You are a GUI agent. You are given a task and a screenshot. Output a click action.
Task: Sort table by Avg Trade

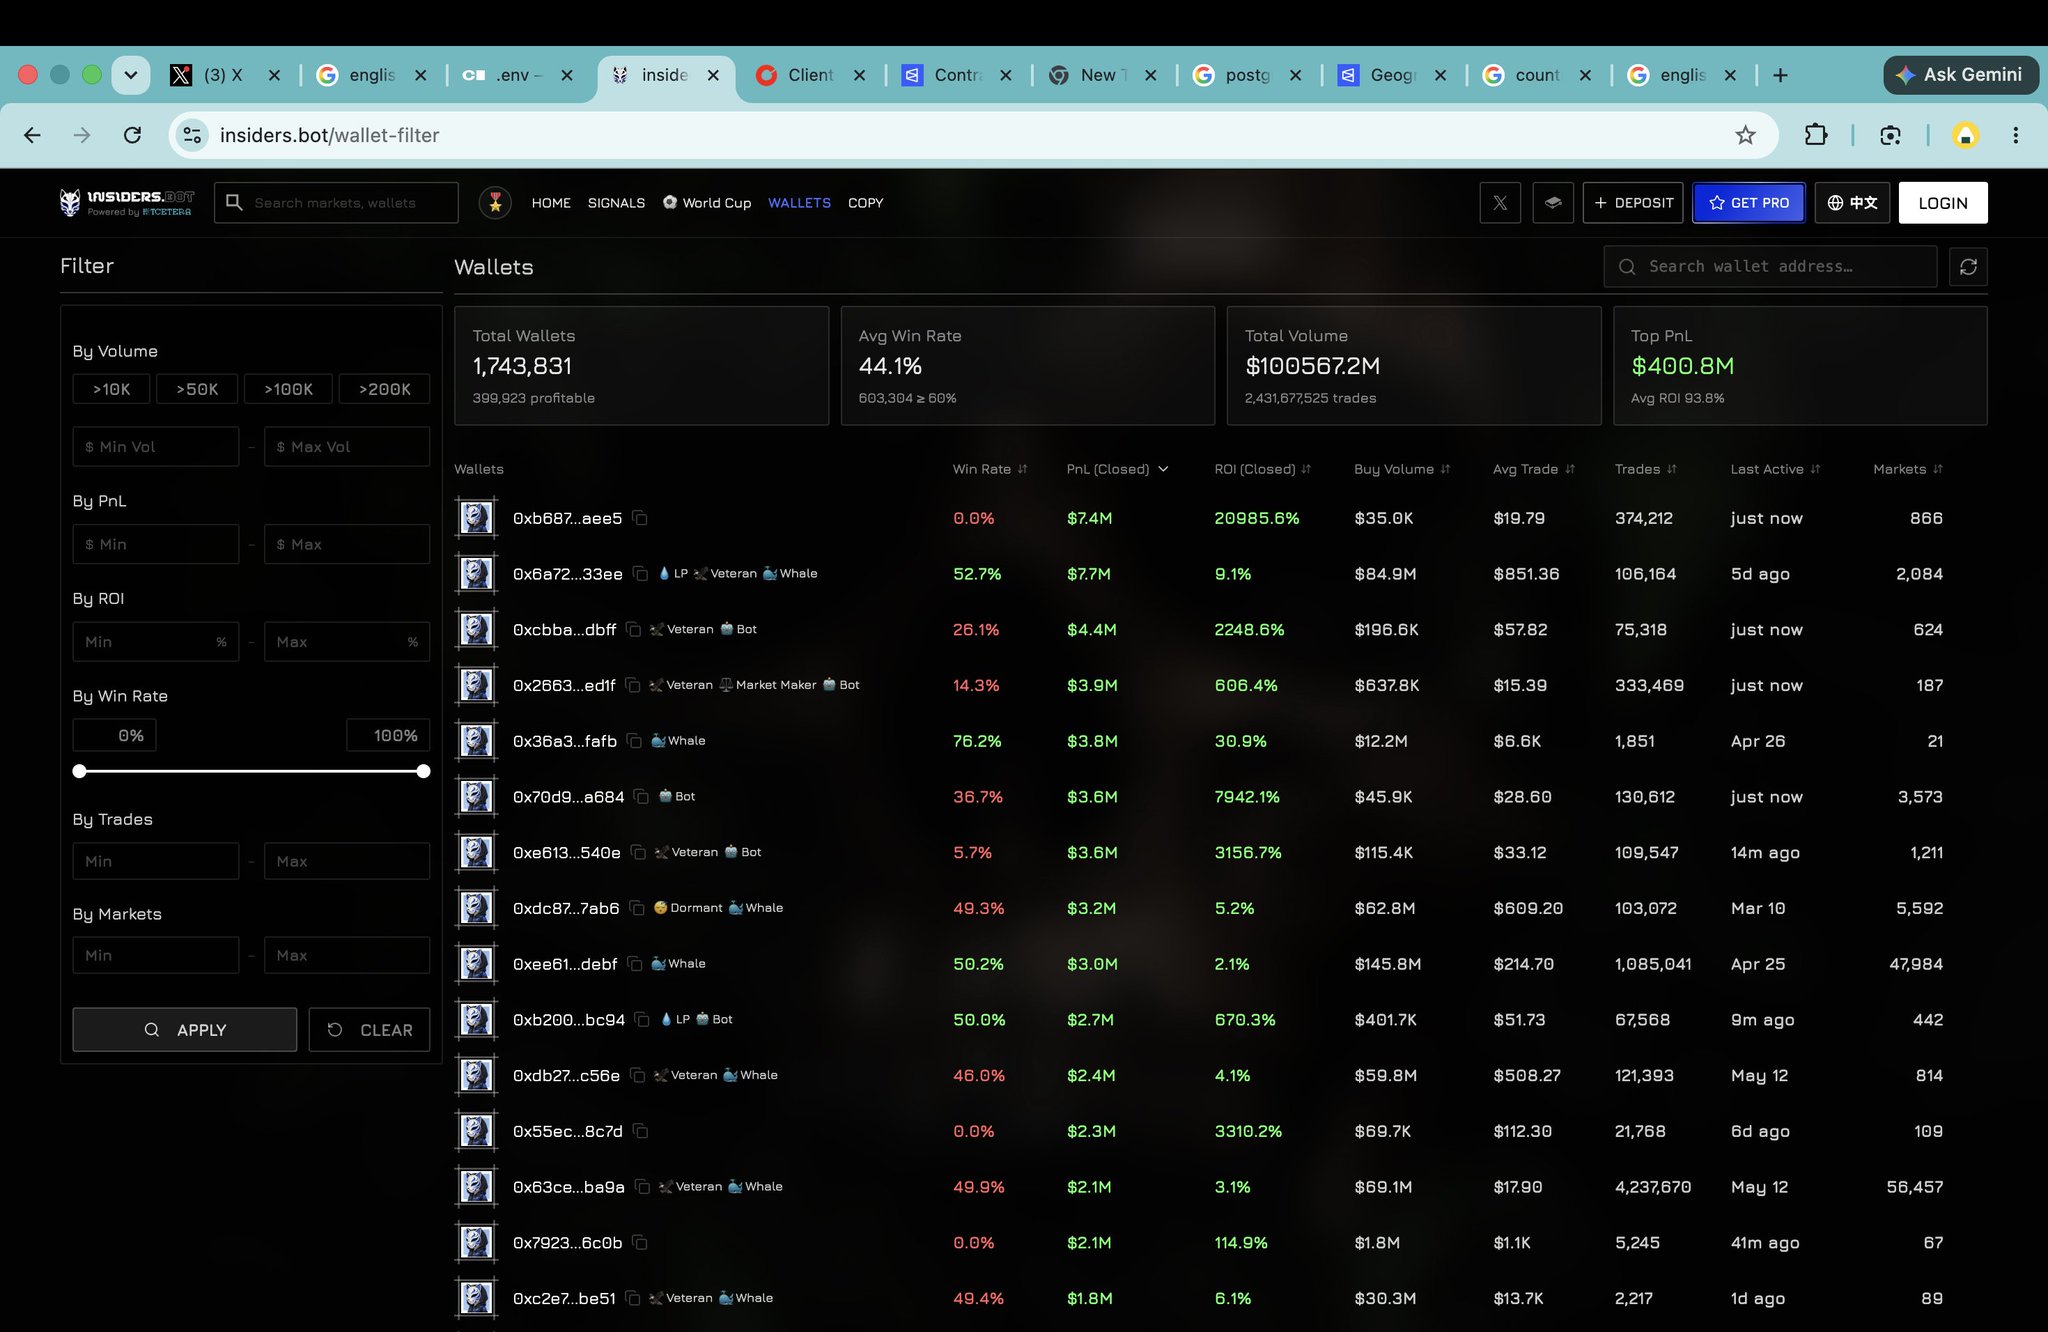pyautogui.click(x=1533, y=469)
